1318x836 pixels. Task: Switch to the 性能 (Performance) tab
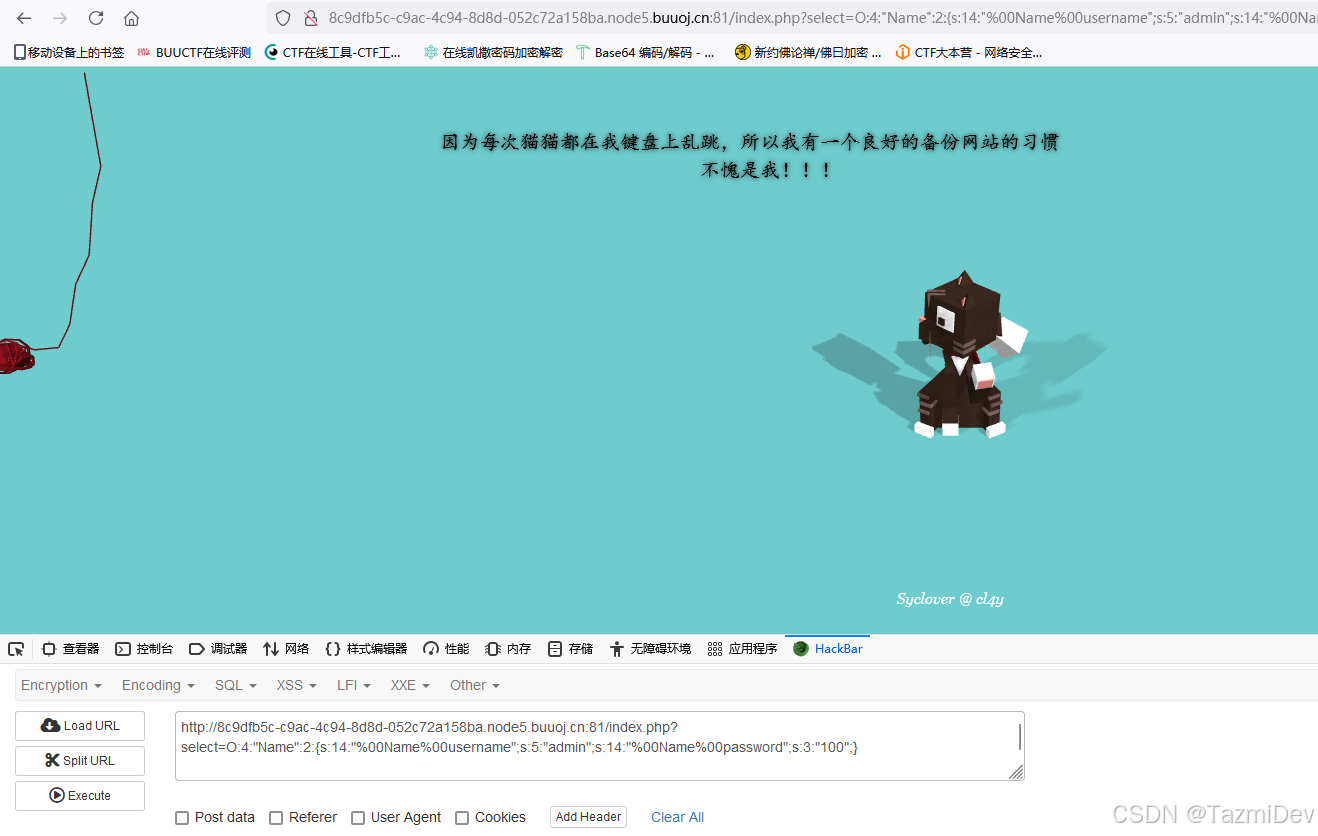click(x=445, y=648)
